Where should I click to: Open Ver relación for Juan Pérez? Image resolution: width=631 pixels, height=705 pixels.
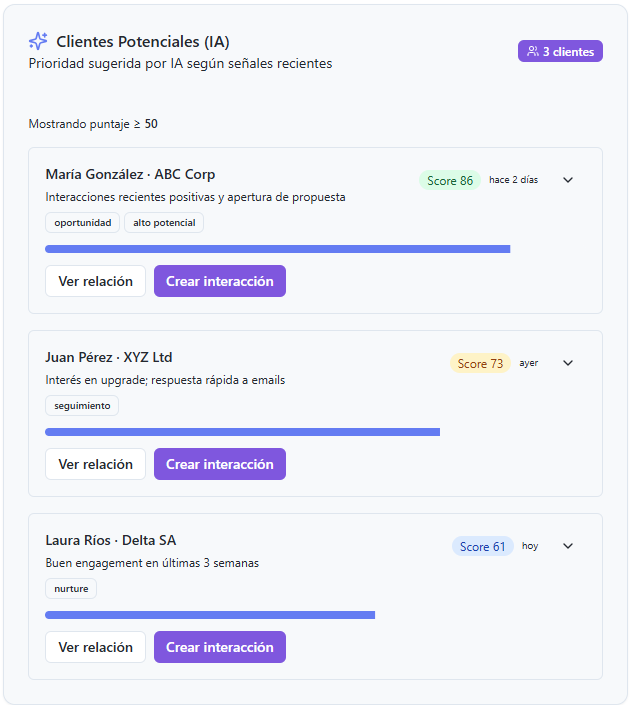click(95, 464)
